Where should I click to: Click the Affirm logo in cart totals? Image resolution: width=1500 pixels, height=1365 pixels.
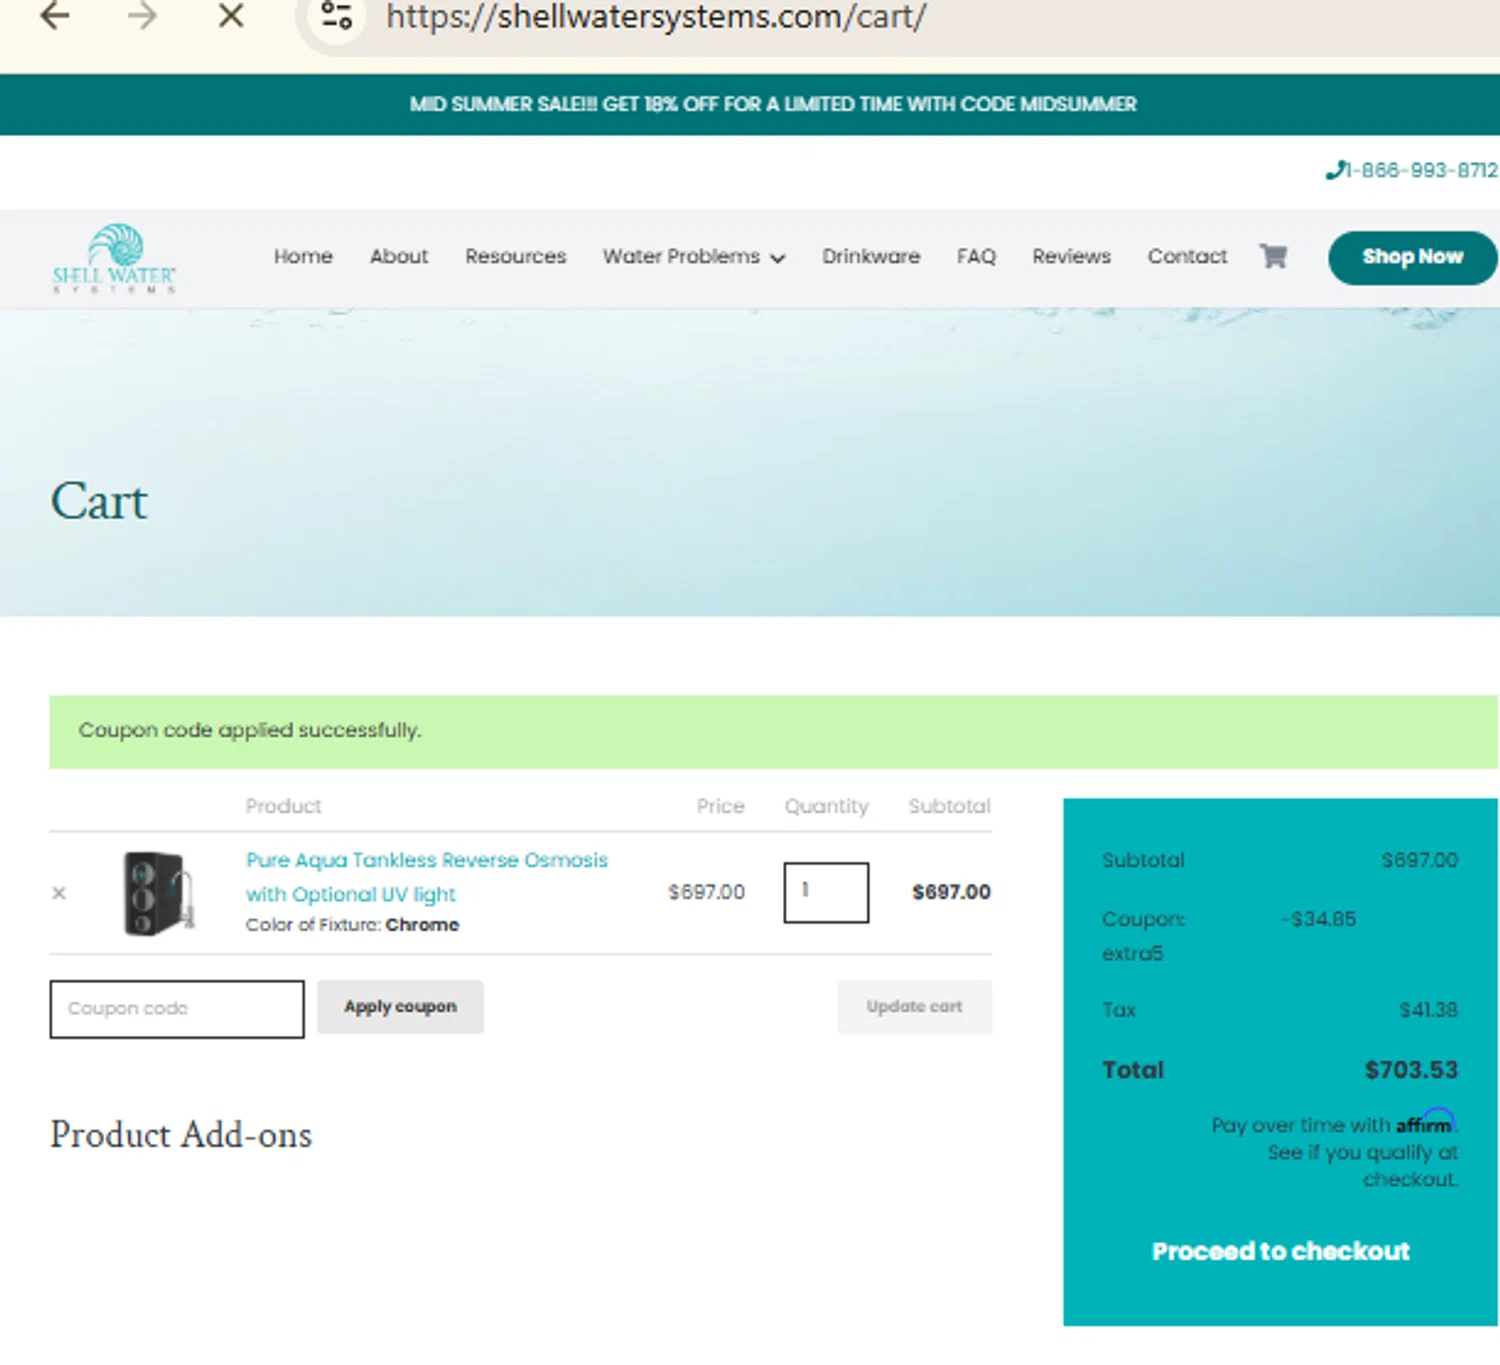pyautogui.click(x=1426, y=1122)
